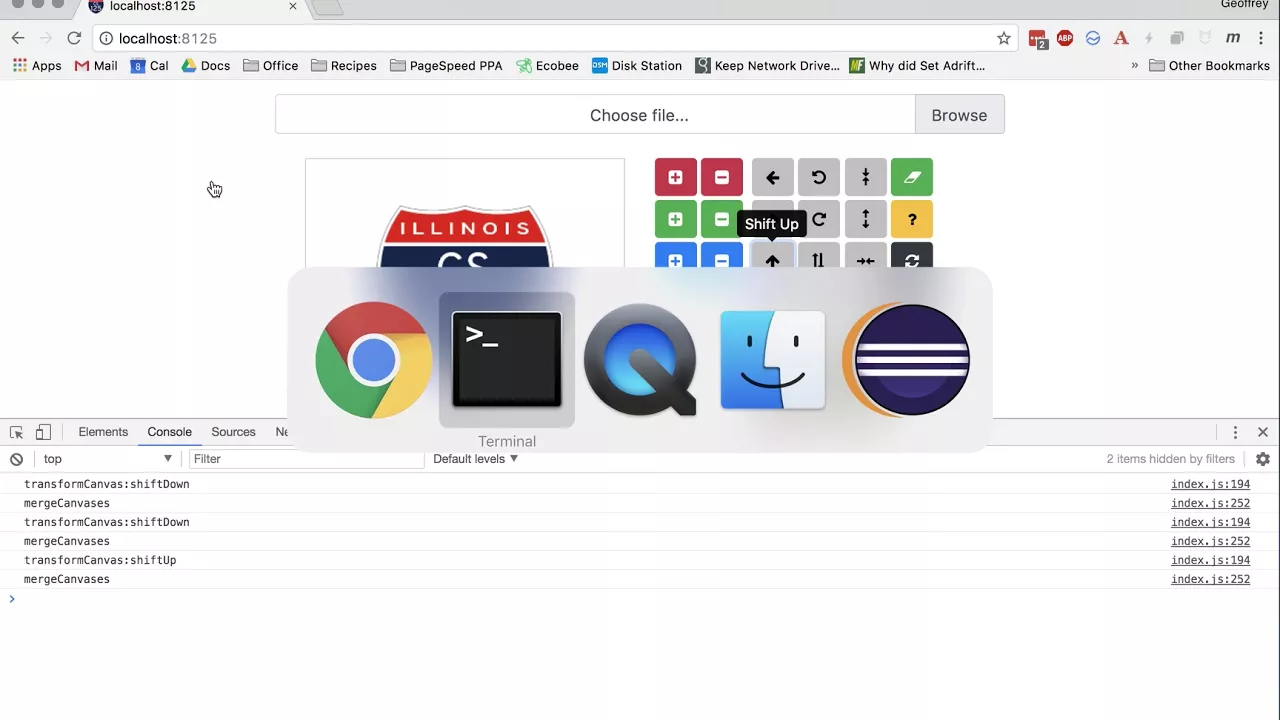Open the Default levels dropdown

click(475, 459)
